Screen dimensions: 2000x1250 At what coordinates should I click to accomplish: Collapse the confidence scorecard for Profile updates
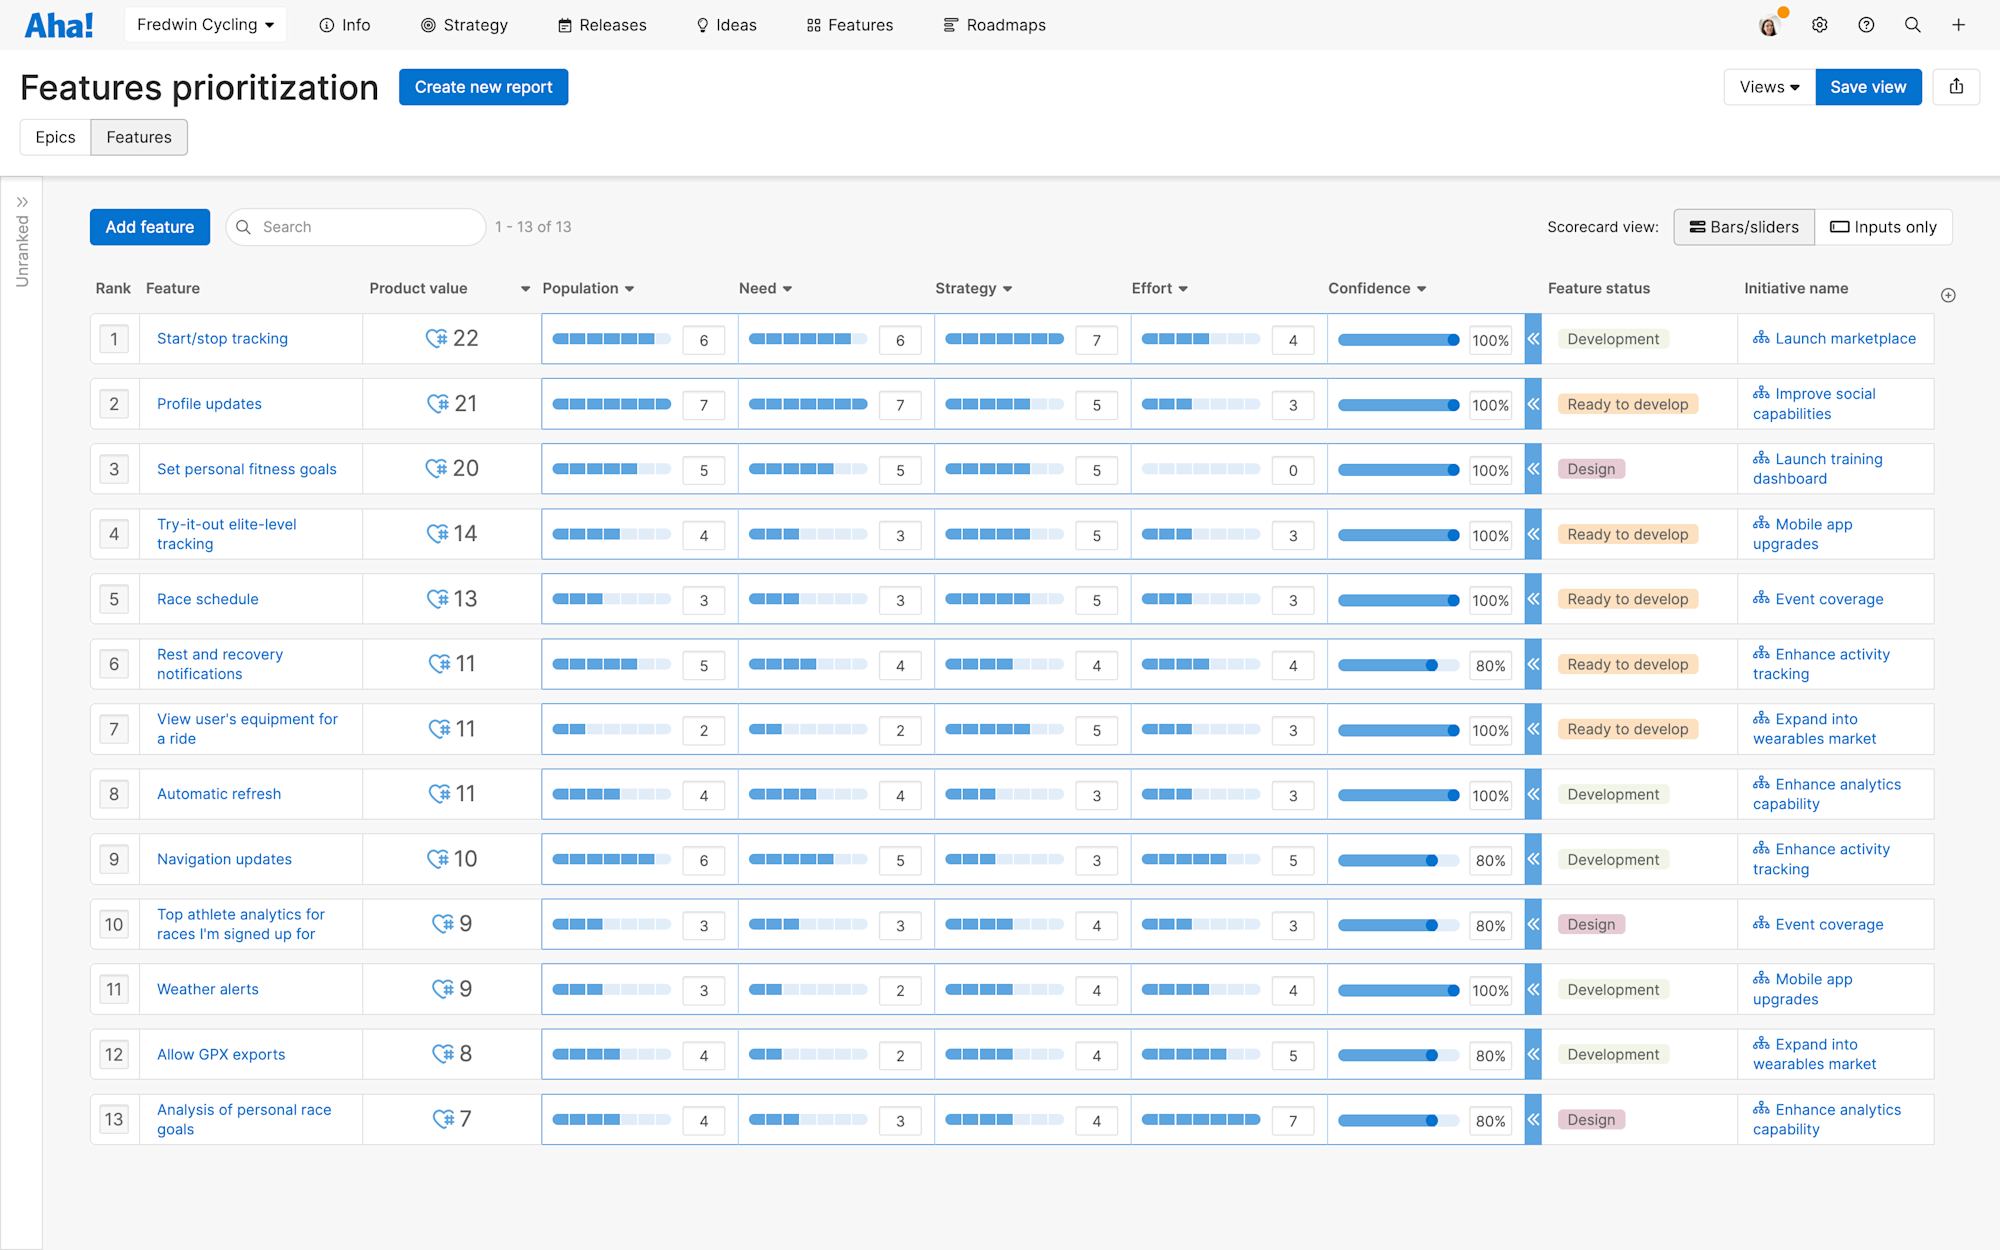[x=1533, y=404]
